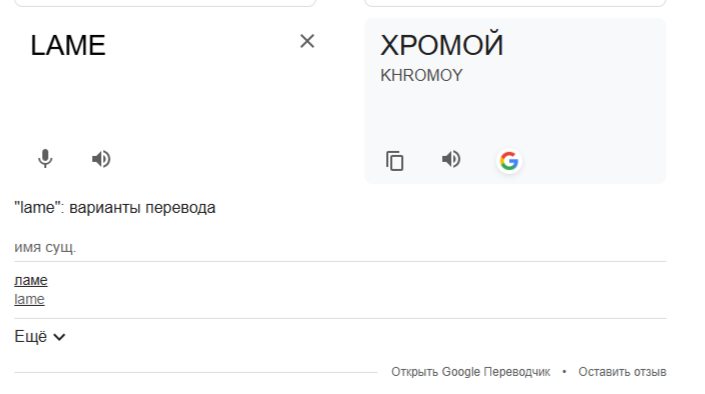Click the chevron arrow beside Ещё

point(59,337)
